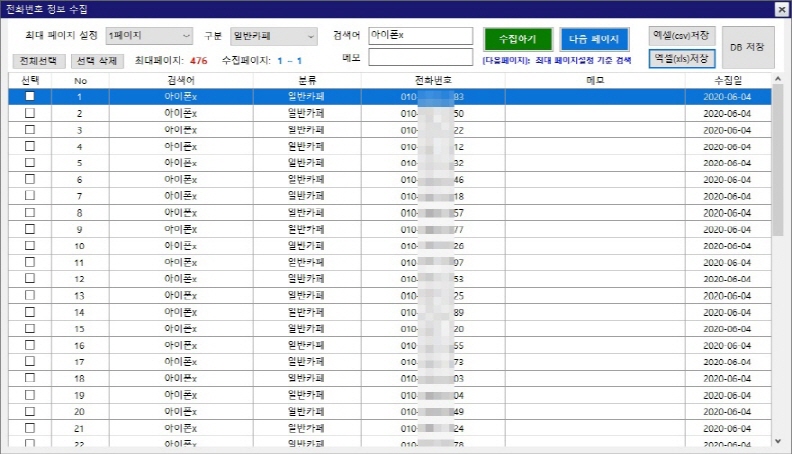Screen dimensions: 792x454
Task: Click the DB 저장 button
Action: (748, 47)
